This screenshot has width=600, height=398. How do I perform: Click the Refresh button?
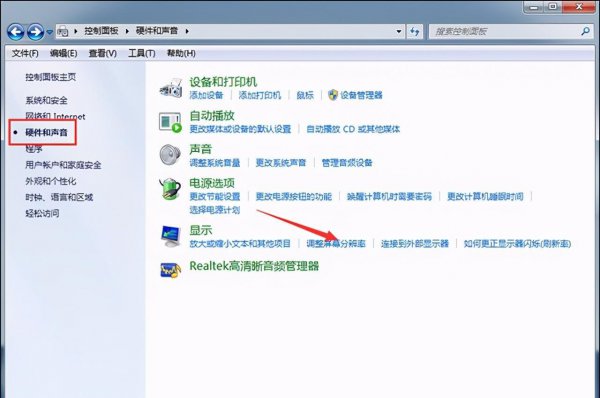coord(414,31)
